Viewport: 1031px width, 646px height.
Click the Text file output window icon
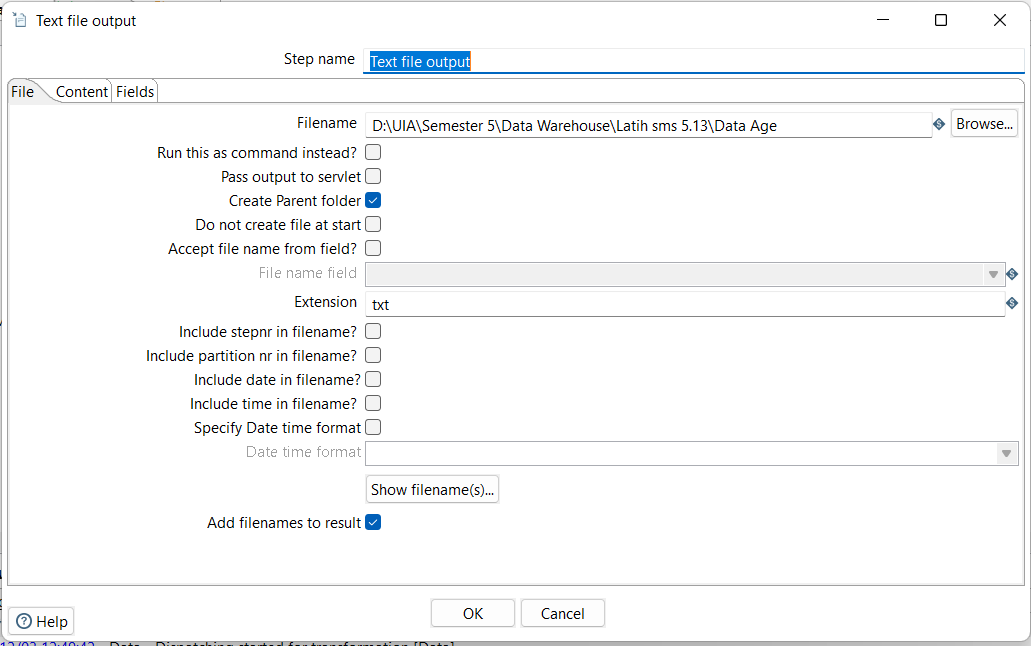19,20
